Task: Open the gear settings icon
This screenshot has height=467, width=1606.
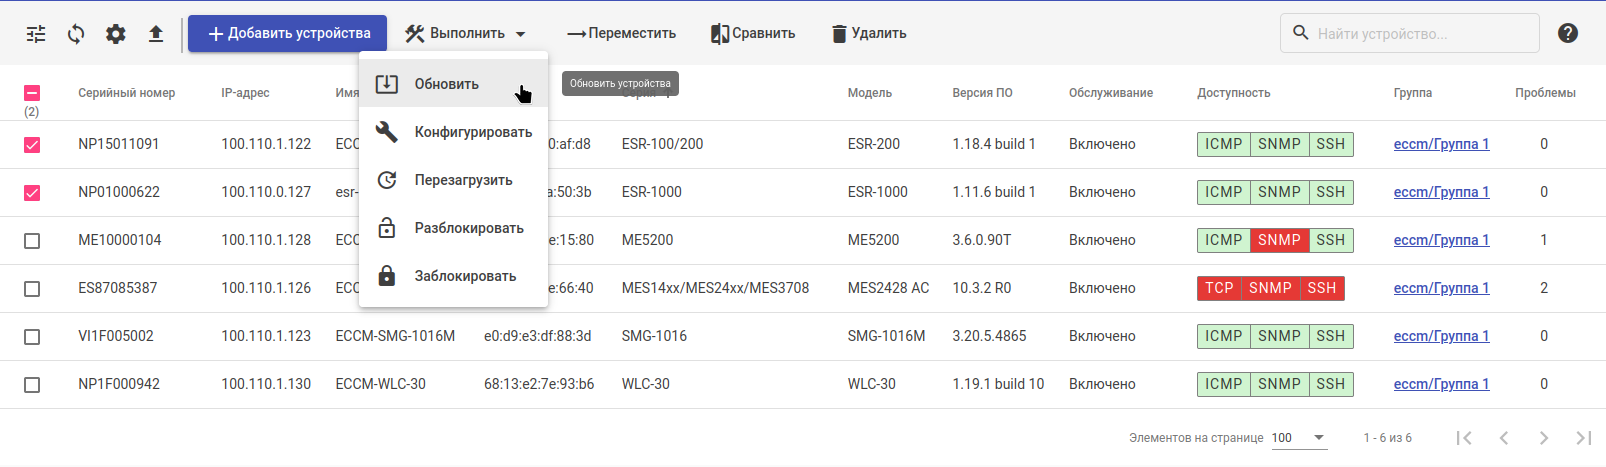Action: [116, 34]
